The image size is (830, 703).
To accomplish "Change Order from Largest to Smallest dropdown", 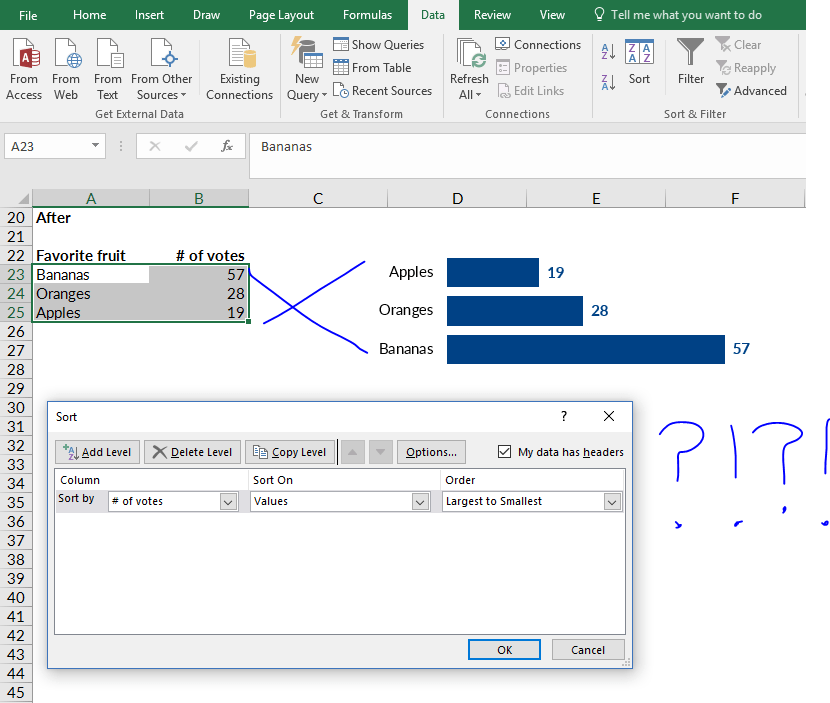I will (614, 501).
